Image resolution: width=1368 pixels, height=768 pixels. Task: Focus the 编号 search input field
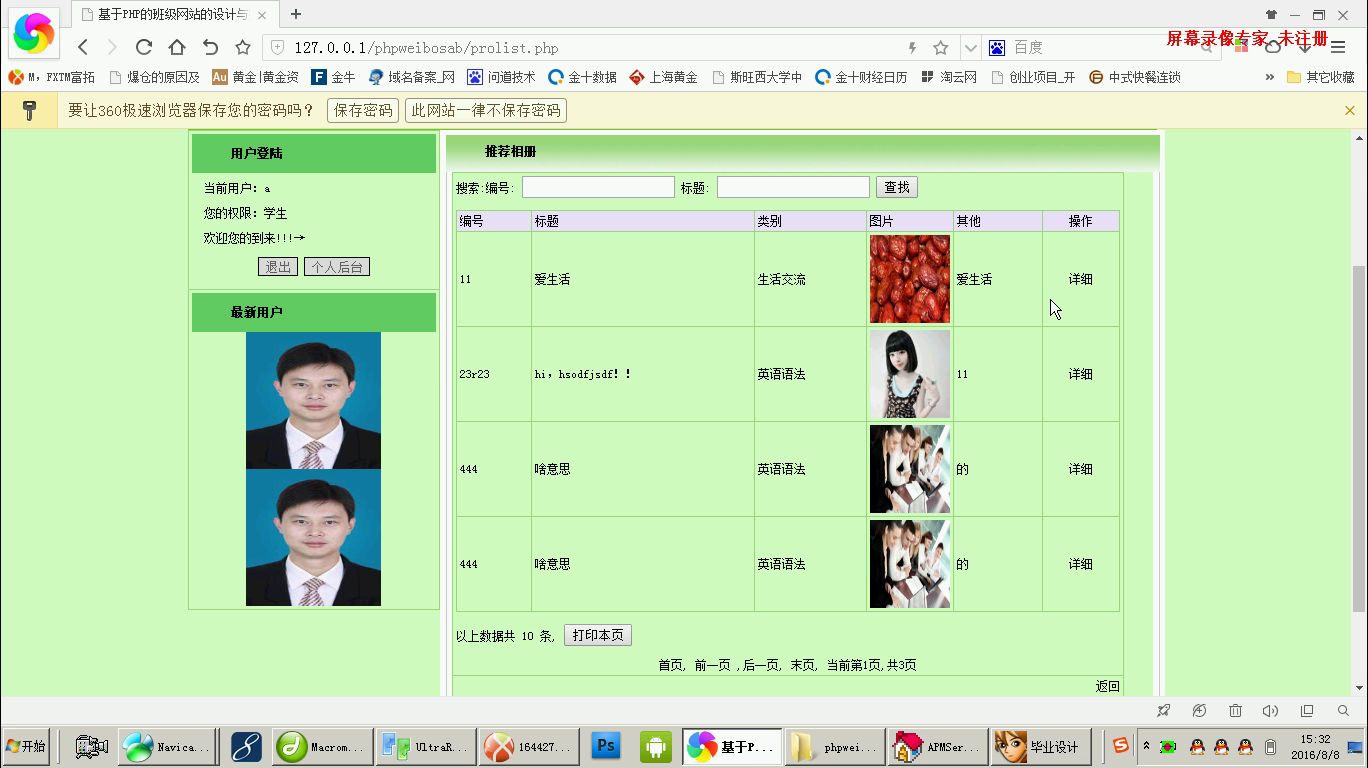tap(598, 187)
